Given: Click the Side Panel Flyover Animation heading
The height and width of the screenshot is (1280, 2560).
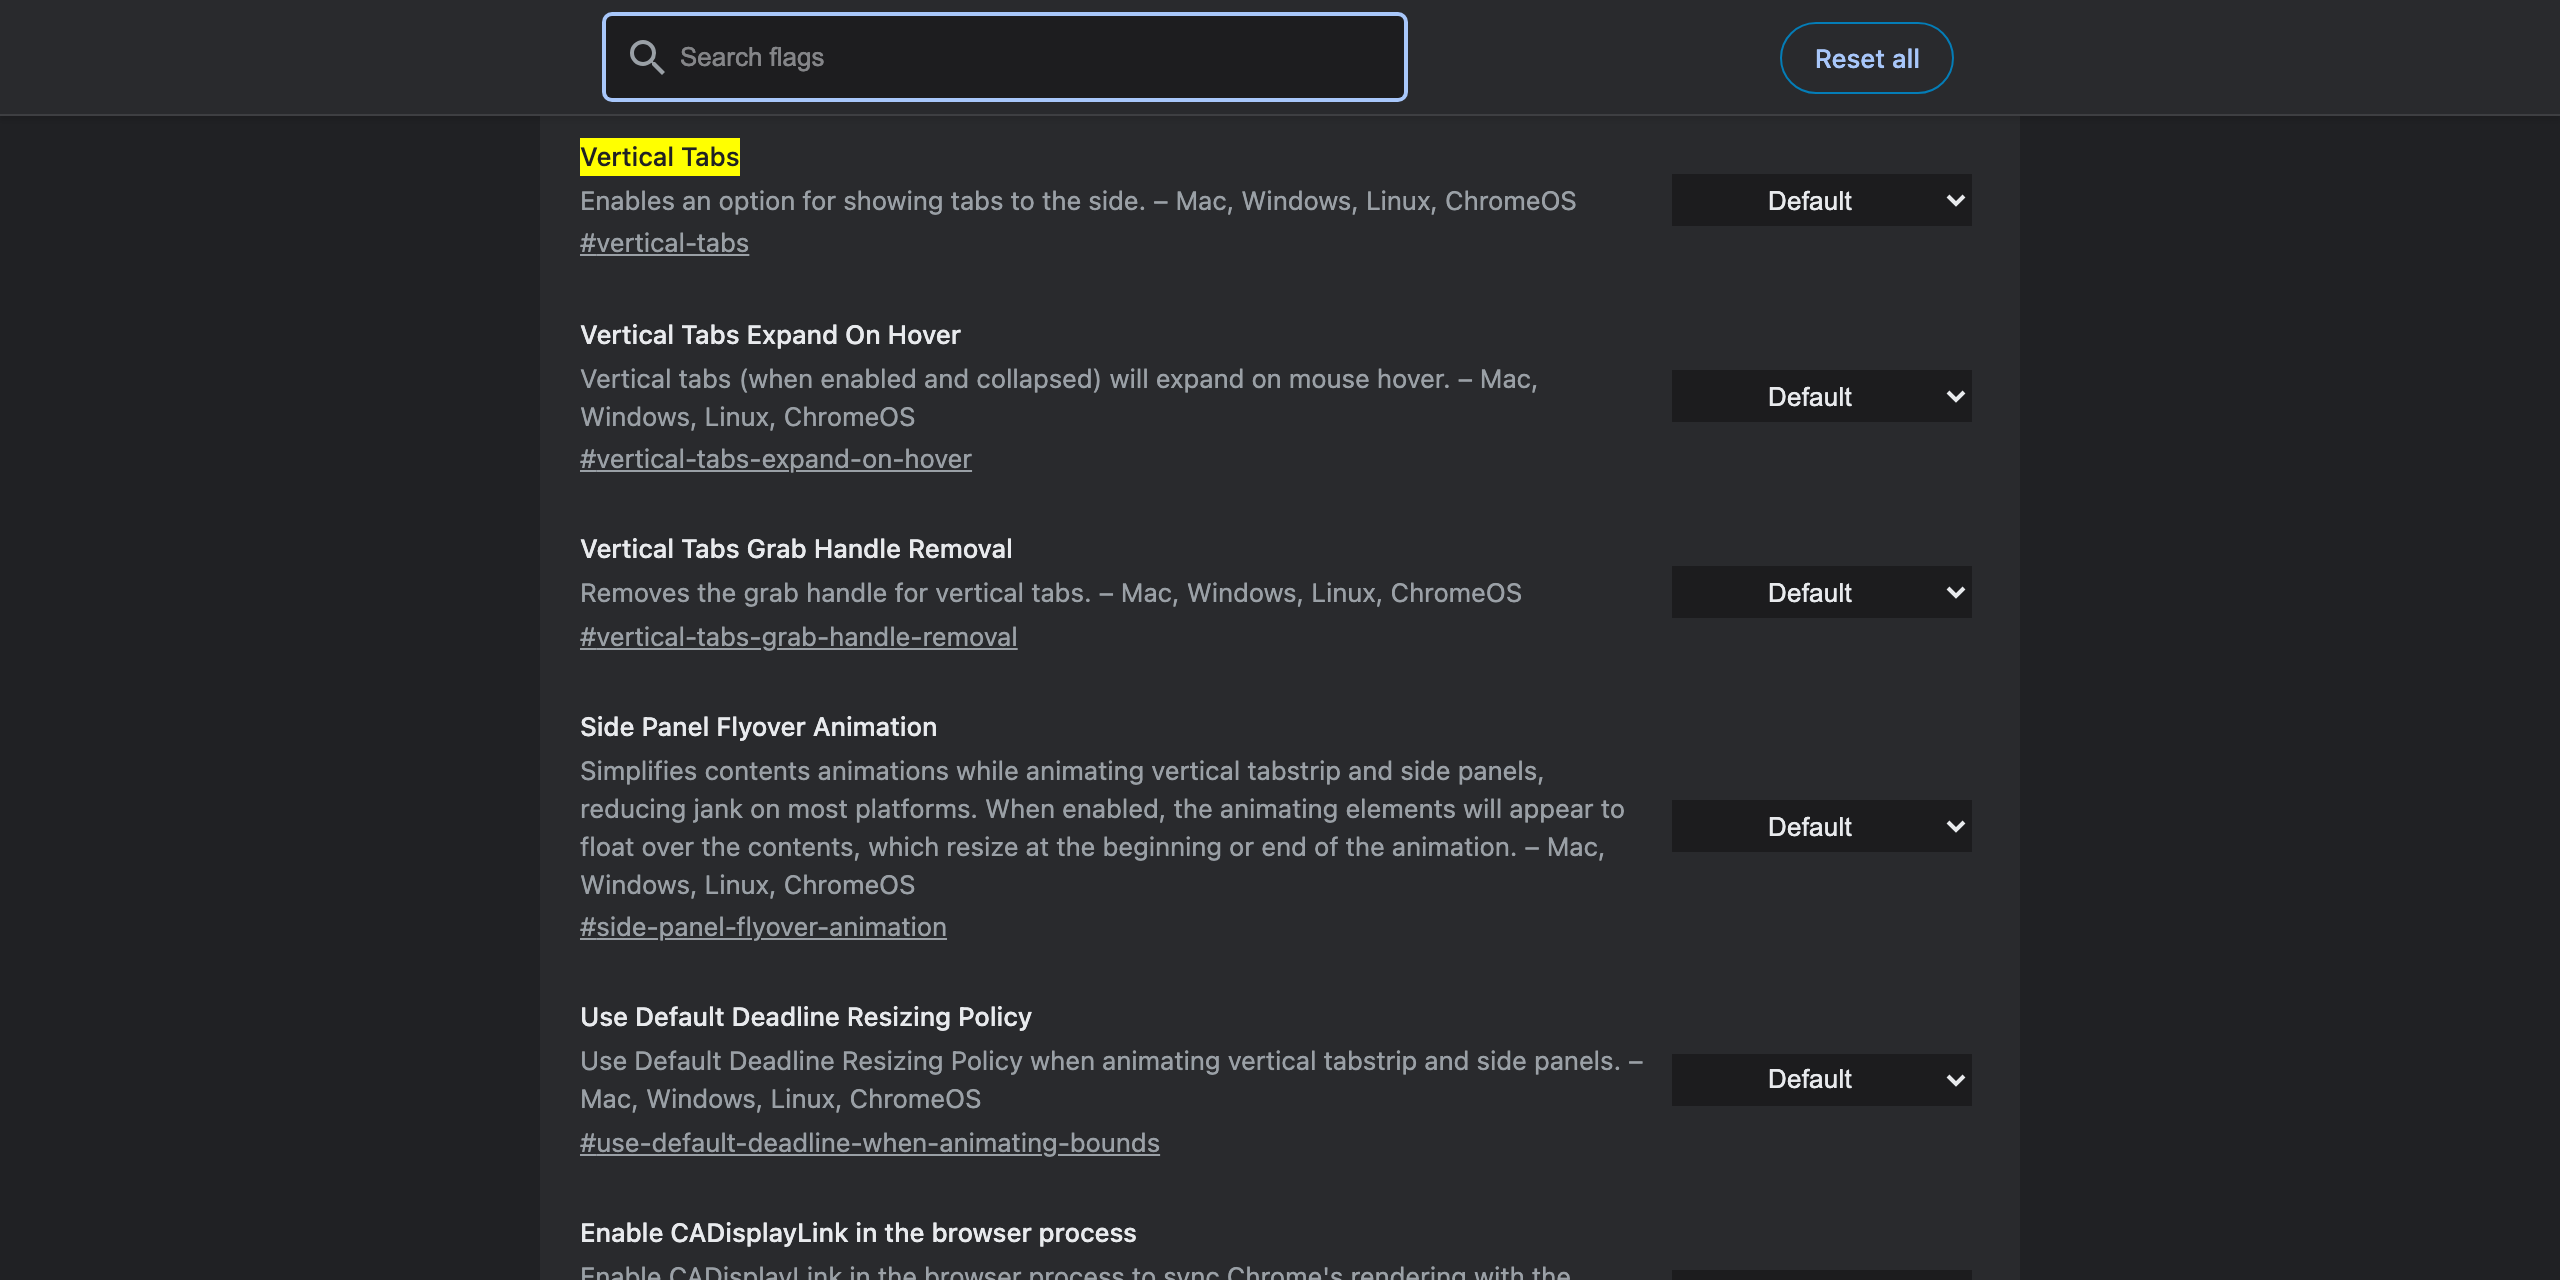Looking at the screenshot, I should point(758,727).
